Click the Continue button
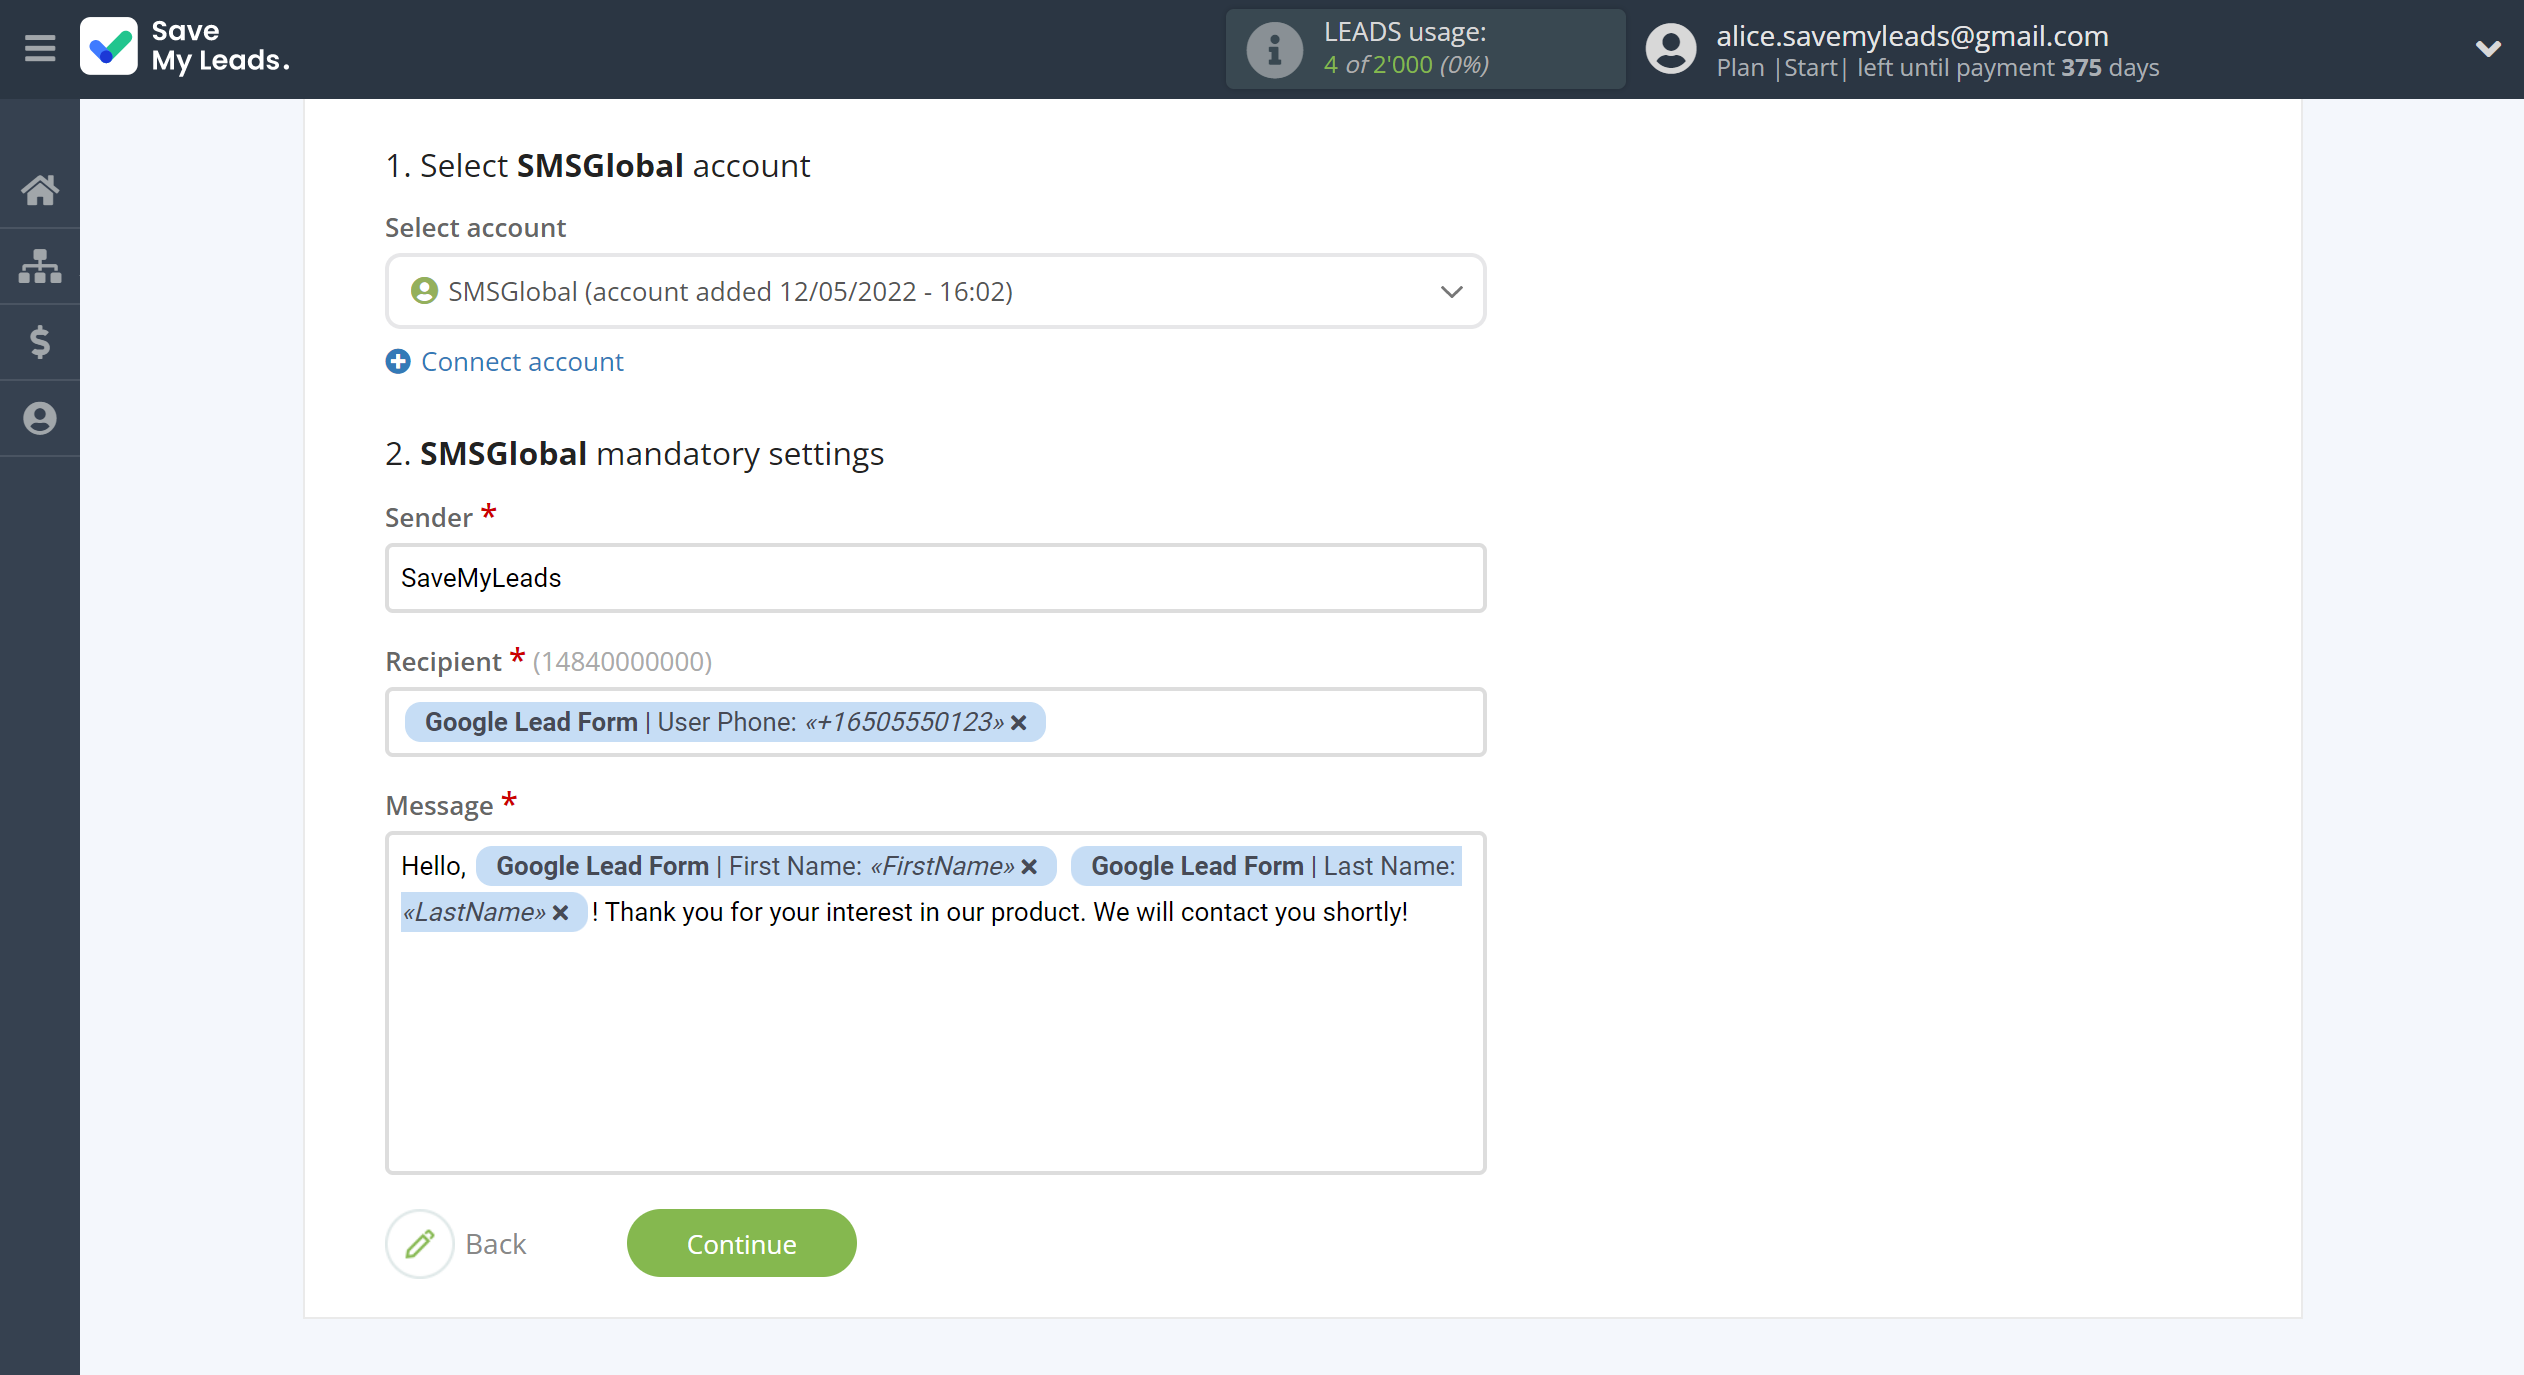Viewport: 2524px width, 1375px height. pos(741,1243)
